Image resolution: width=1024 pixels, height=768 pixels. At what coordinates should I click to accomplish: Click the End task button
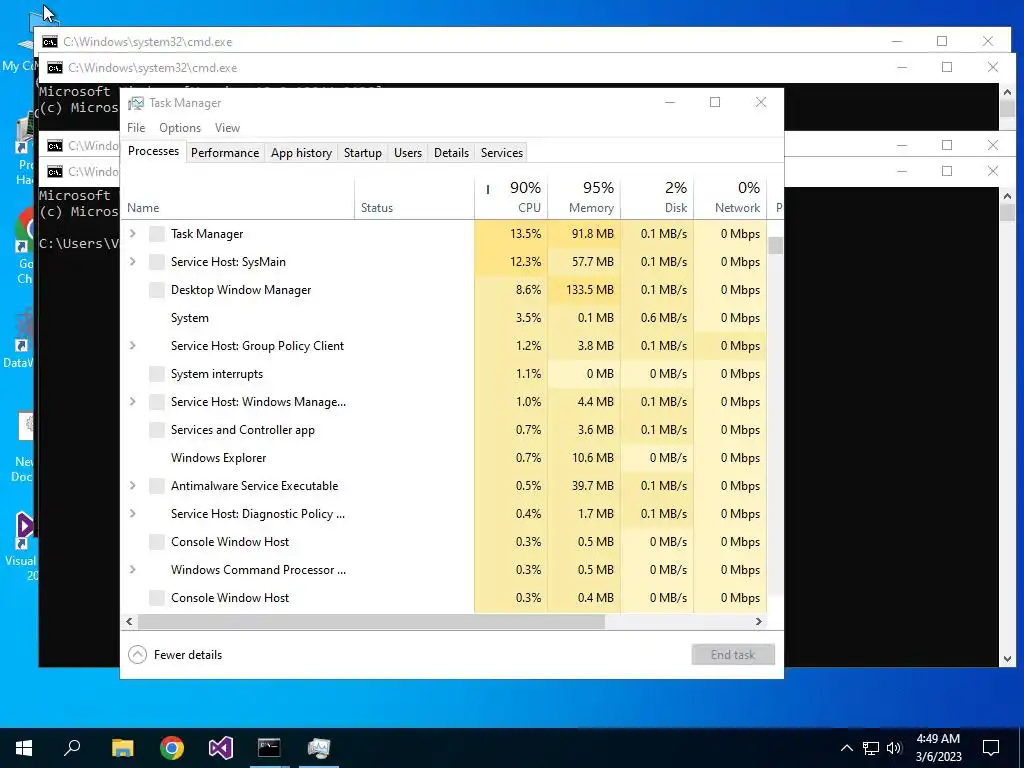[733, 654]
